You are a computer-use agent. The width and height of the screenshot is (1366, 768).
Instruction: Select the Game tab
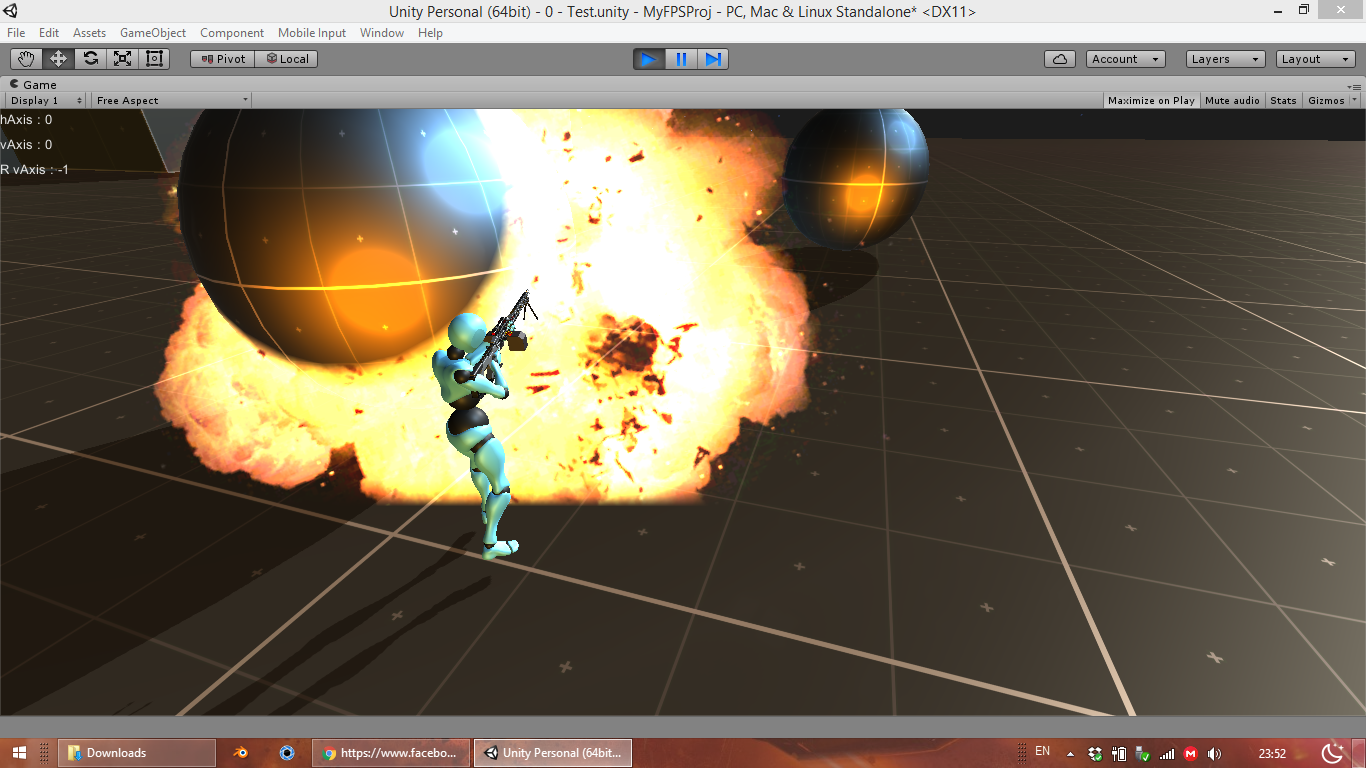33,85
